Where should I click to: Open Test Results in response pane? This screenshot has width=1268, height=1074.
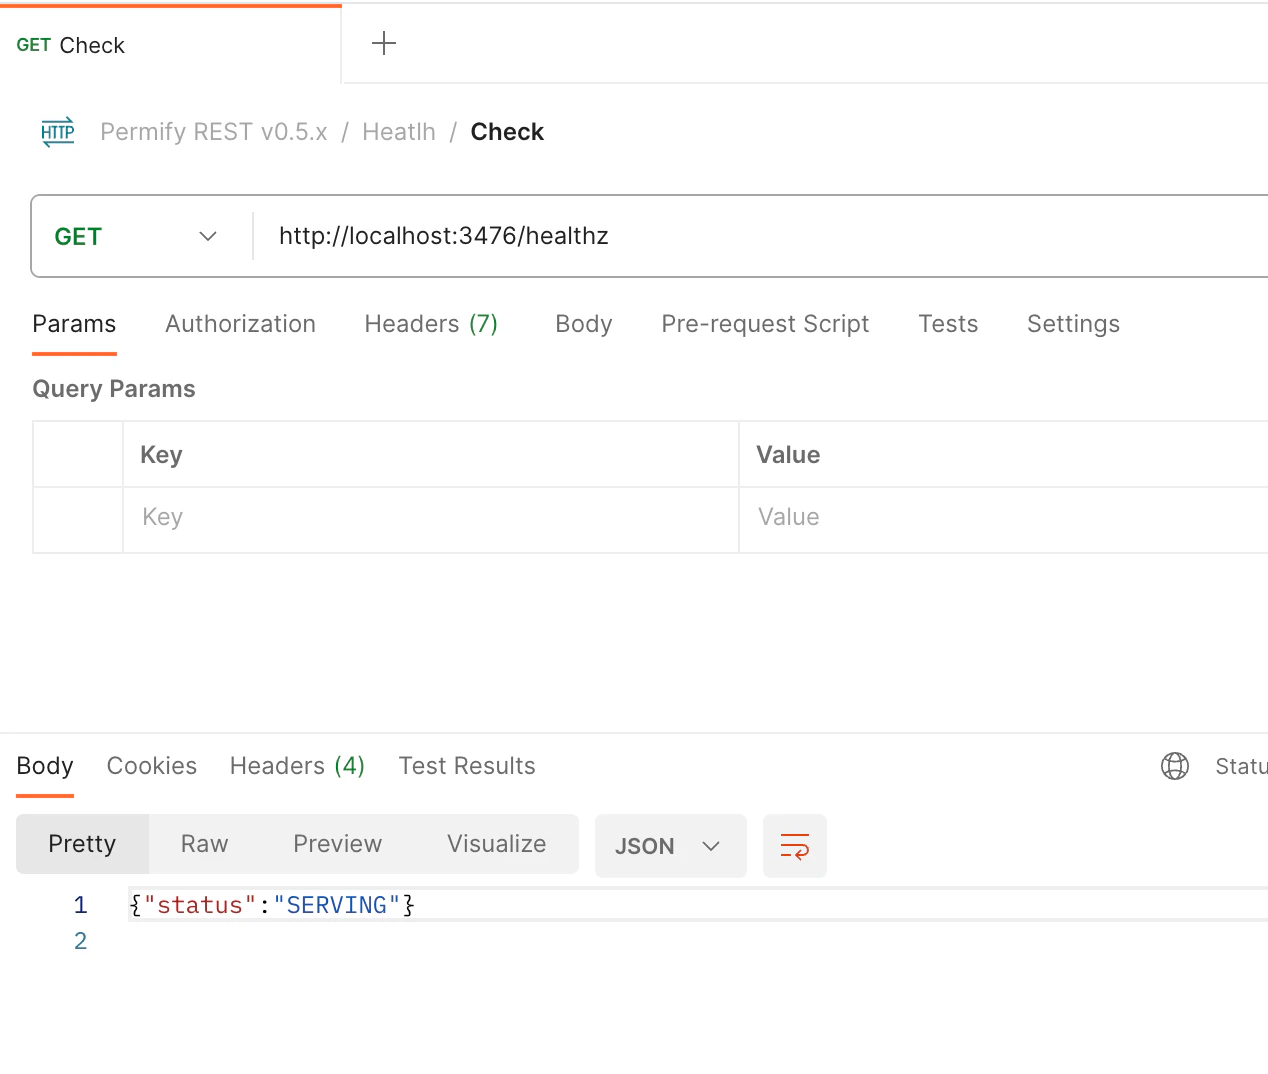[x=466, y=765]
